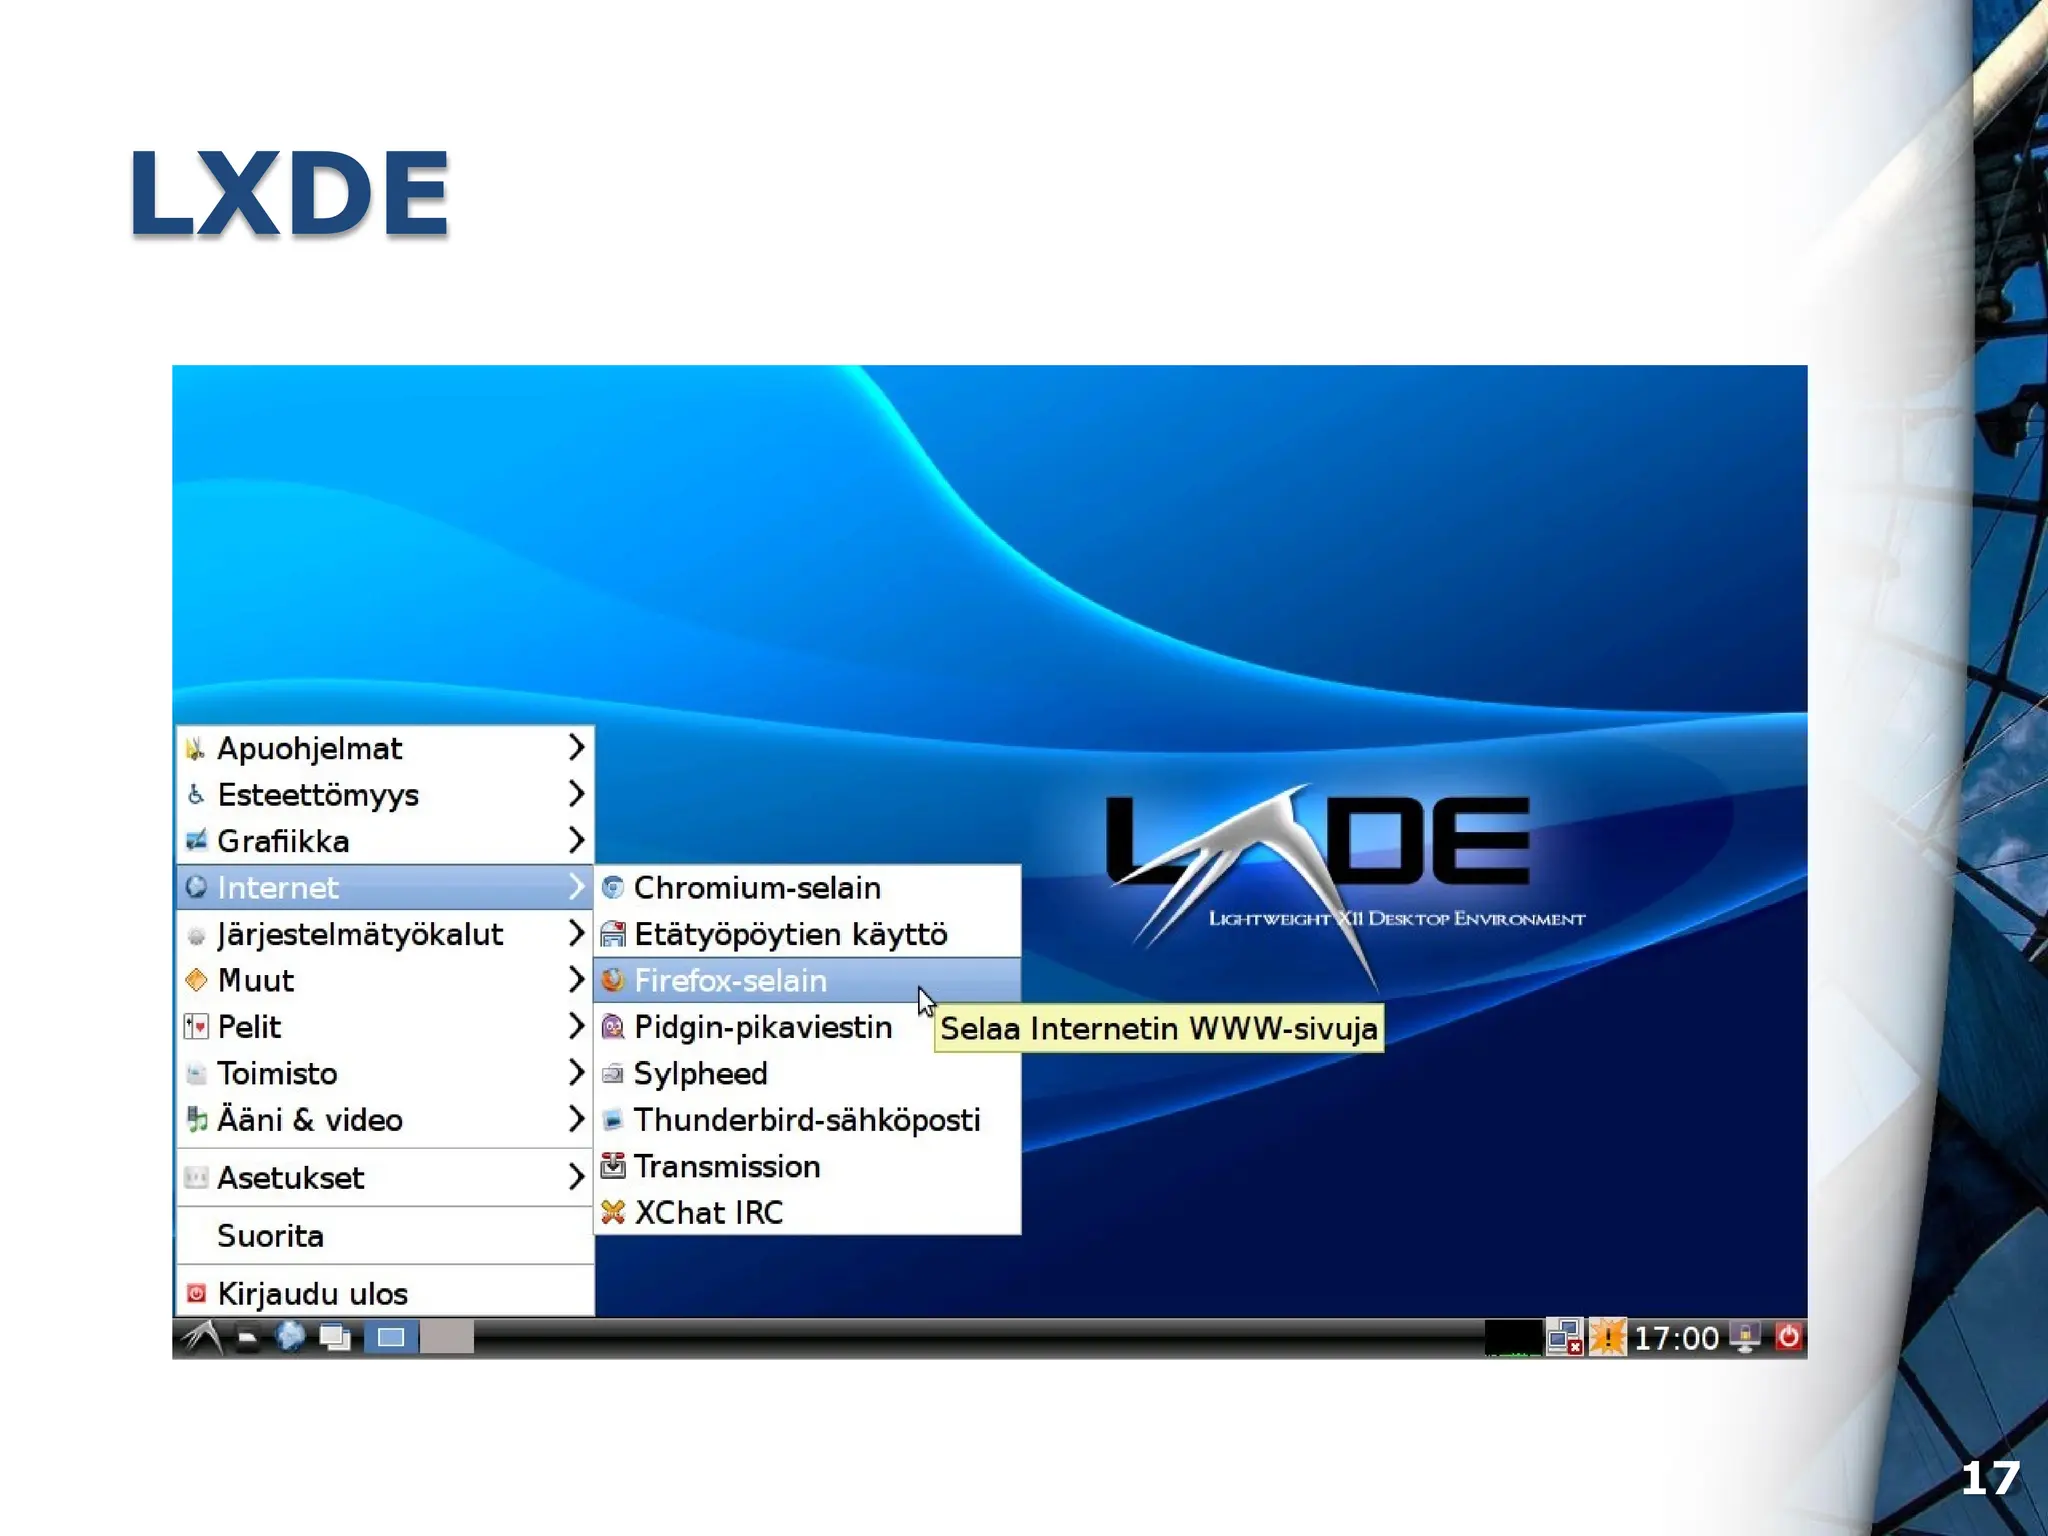The width and height of the screenshot is (2048, 1536).
Task: Open web browser globe icon in panel
Action: point(290,1337)
